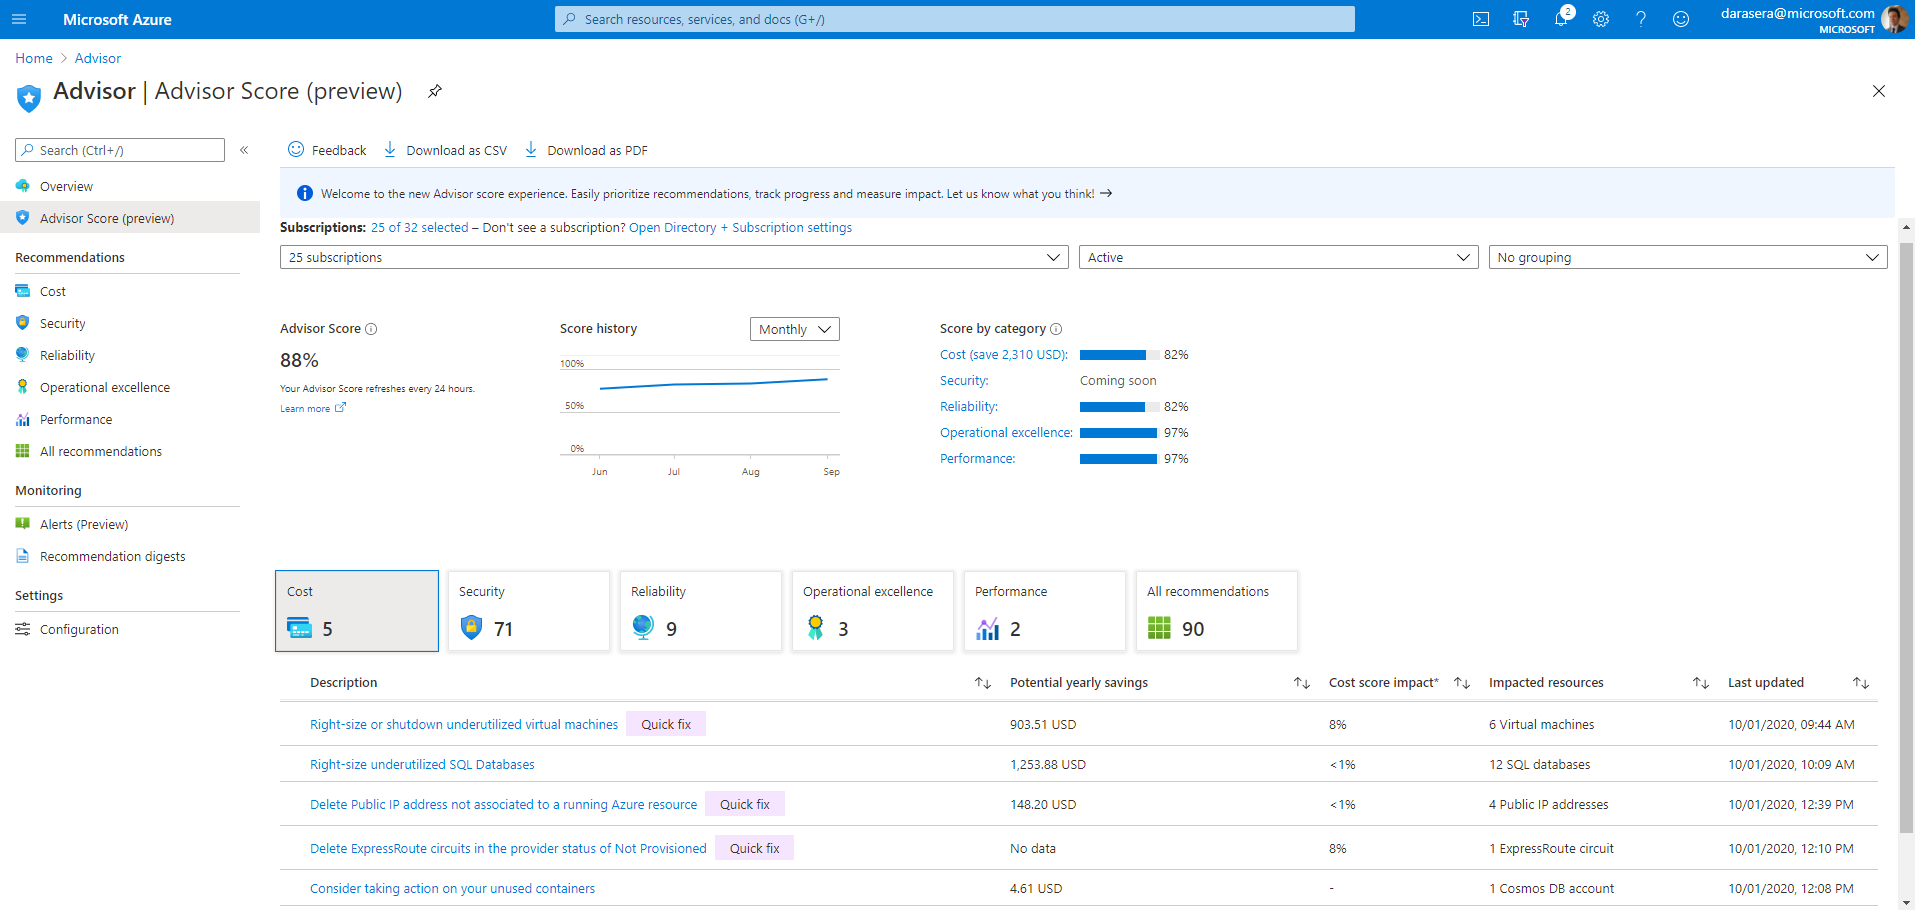Click the Reliability globe icon in the sidebar
The height and width of the screenshot is (910, 1915).
[x=22, y=354]
